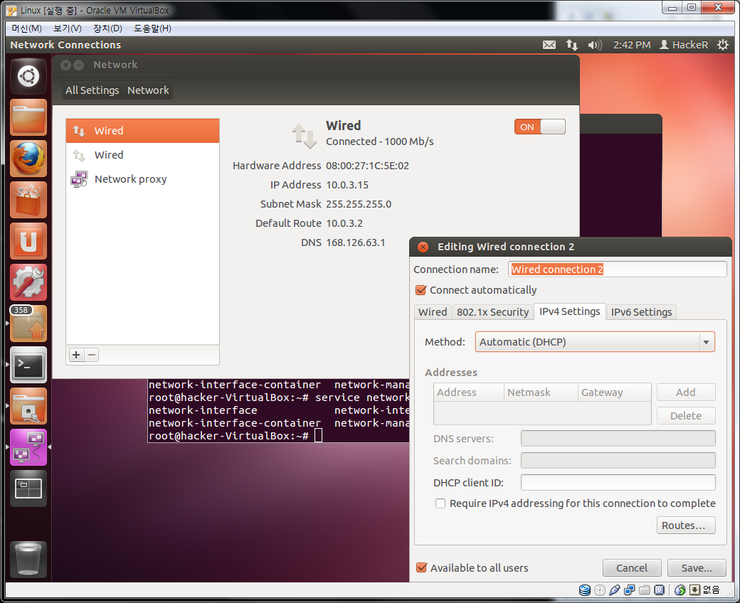Open the network indicator in top panel
740x603 pixels.
[x=572, y=45]
